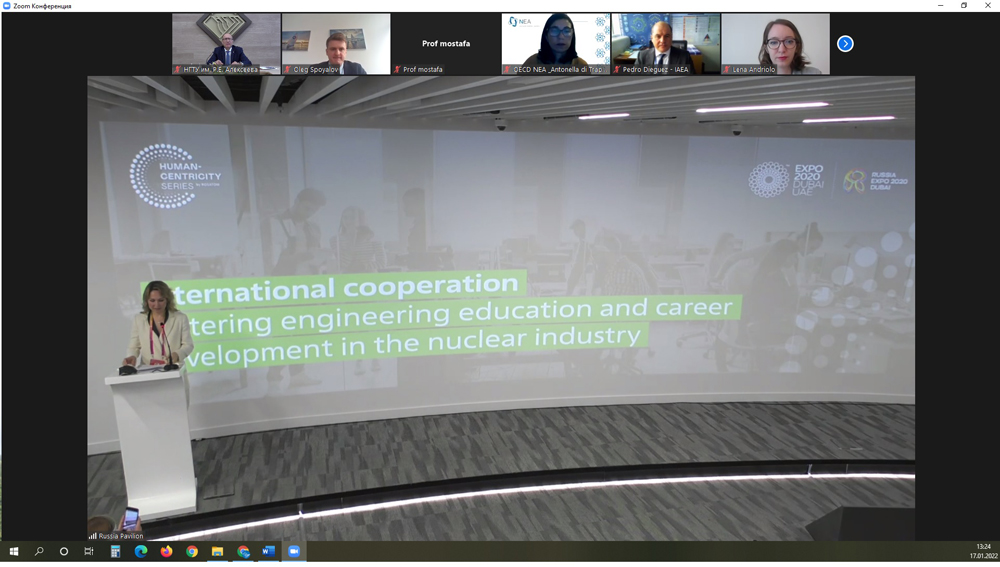Launch Firefox from the taskbar
Screen dimensions: 1000x567
click(166, 551)
